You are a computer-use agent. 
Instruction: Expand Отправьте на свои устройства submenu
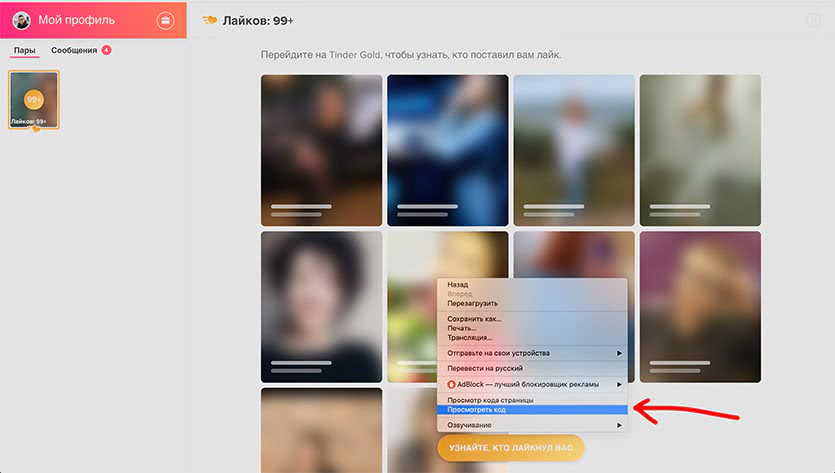(x=498, y=353)
